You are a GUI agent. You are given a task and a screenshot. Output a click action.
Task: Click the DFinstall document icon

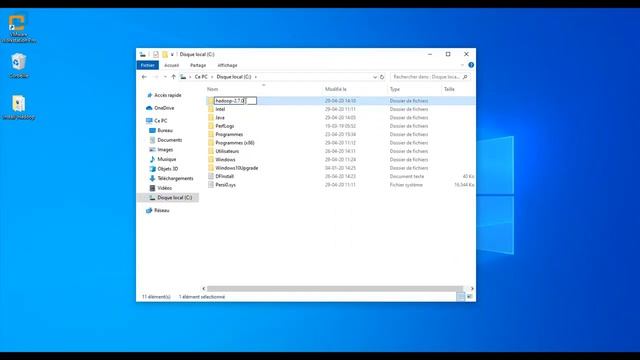click(x=211, y=176)
